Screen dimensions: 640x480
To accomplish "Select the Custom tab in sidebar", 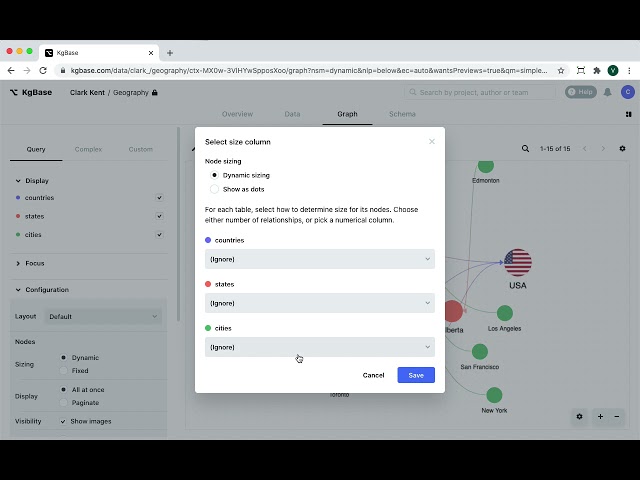I will click(x=140, y=149).
